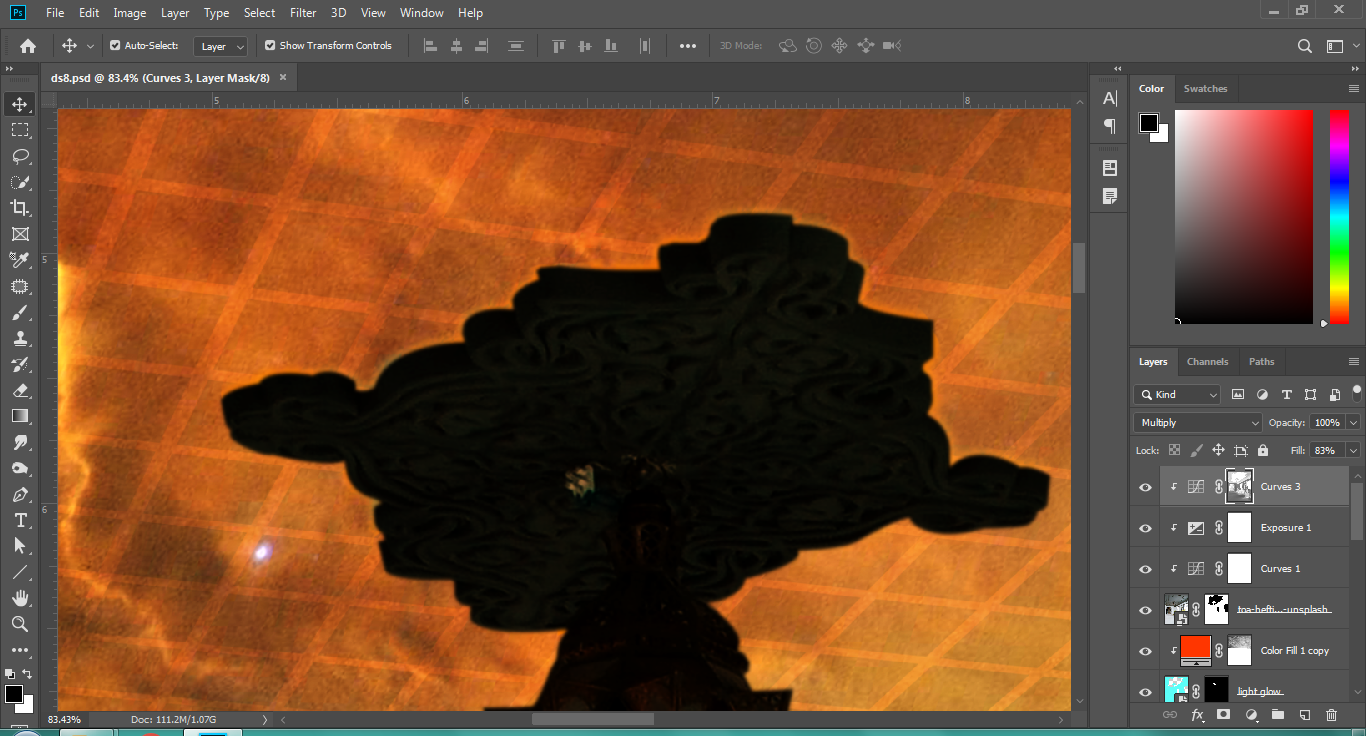Image resolution: width=1366 pixels, height=736 pixels.
Task: Open the Opacity slider dropdown arrow
Action: [1354, 423]
